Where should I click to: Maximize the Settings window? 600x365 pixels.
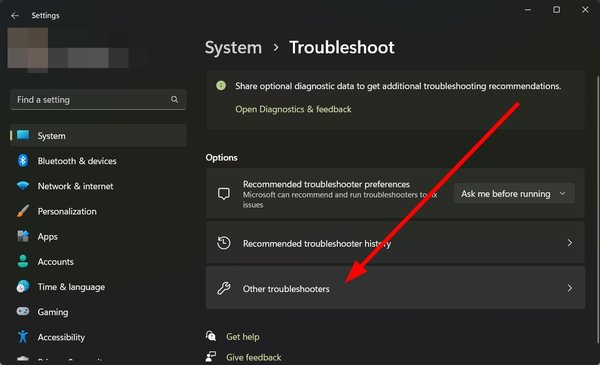(x=556, y=10)
